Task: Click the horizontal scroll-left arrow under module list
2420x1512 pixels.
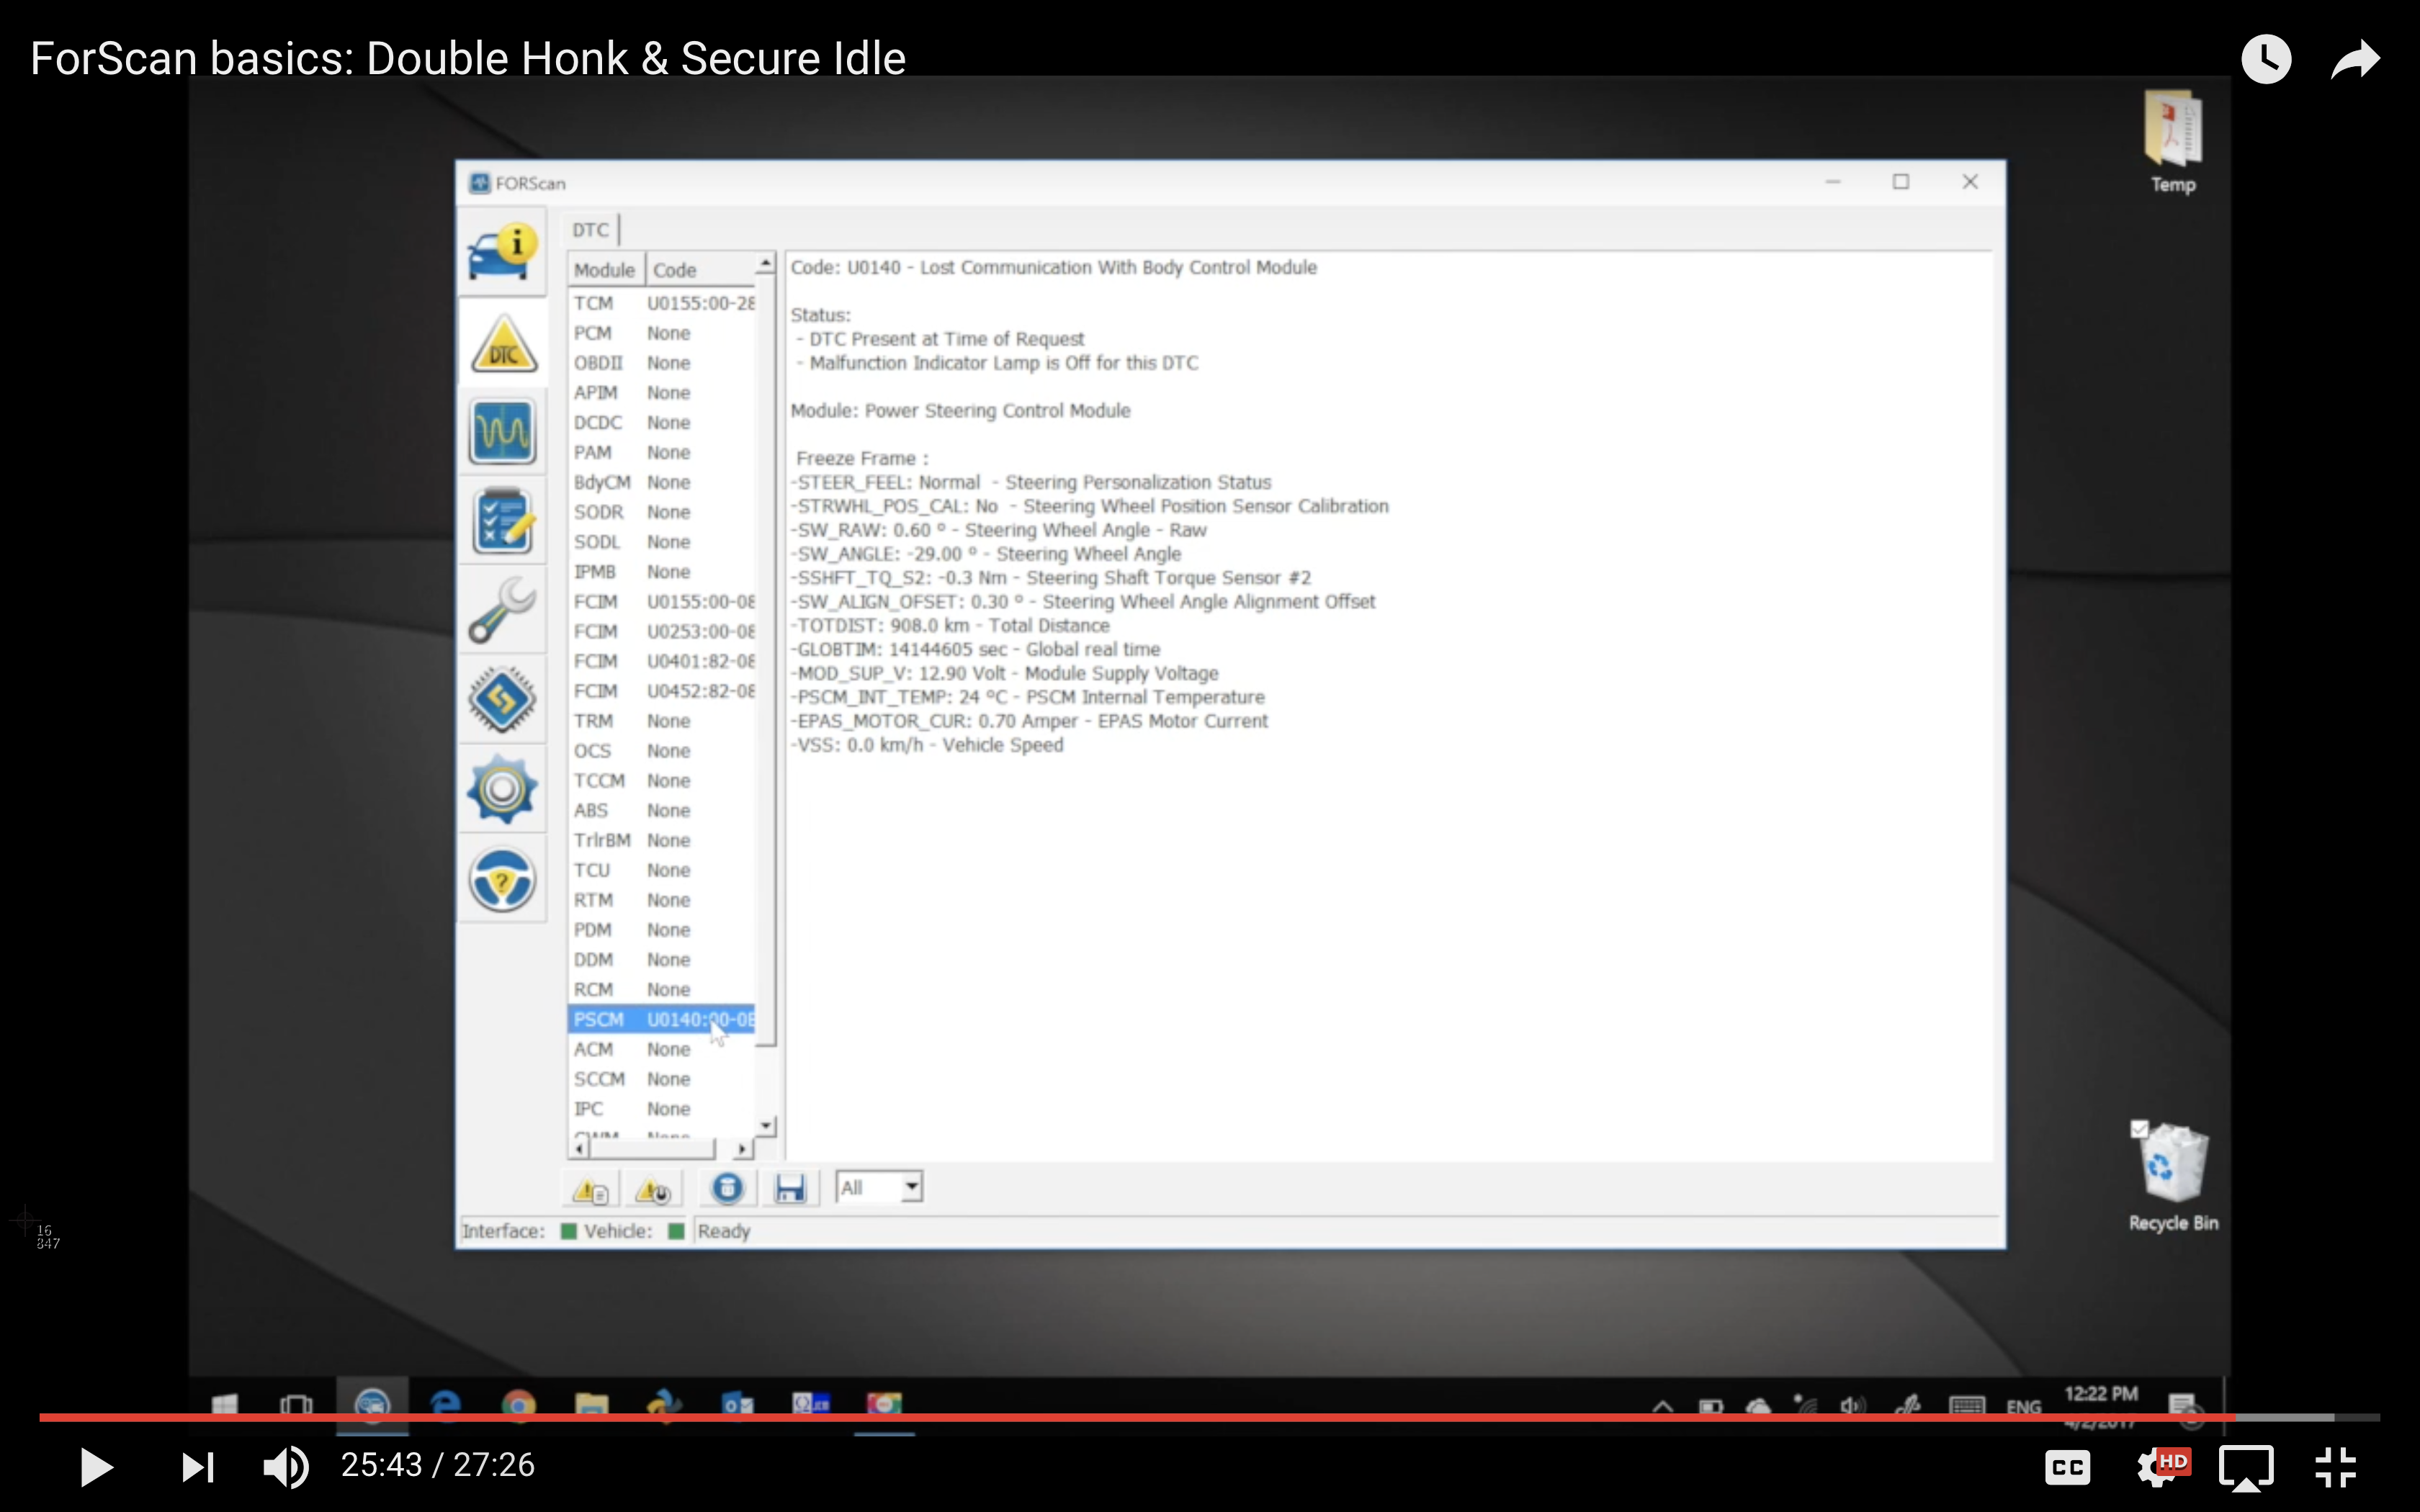Action: coord(579,1149)
